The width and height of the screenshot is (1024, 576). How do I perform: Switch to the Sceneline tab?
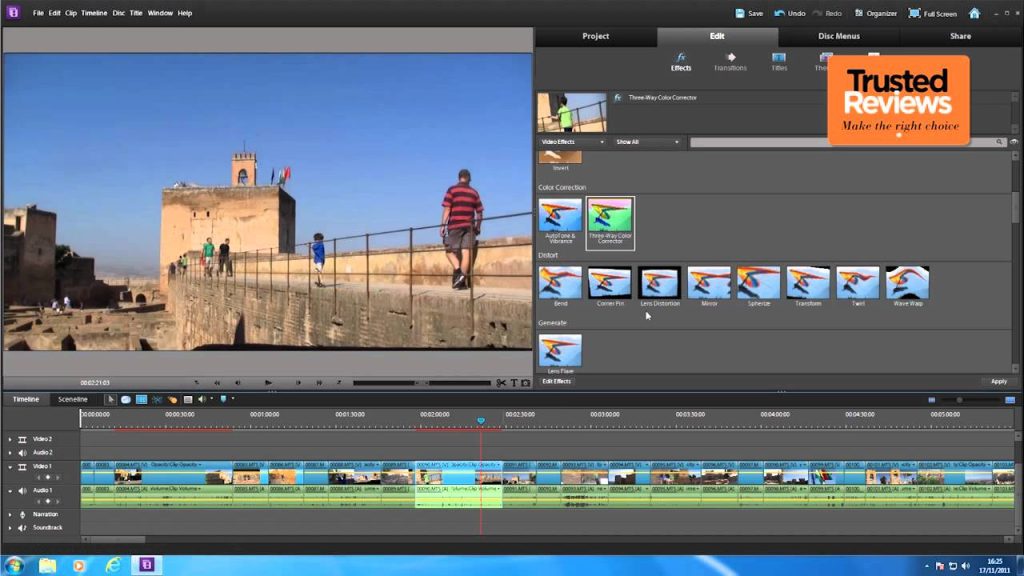point(72,398)
